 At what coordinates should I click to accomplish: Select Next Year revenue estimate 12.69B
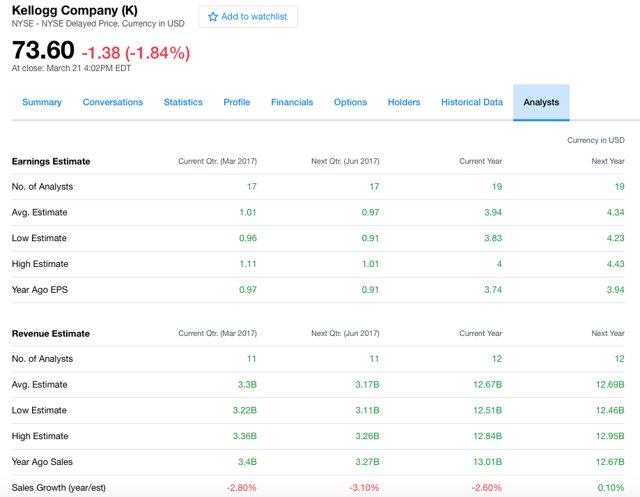(610, 384)
